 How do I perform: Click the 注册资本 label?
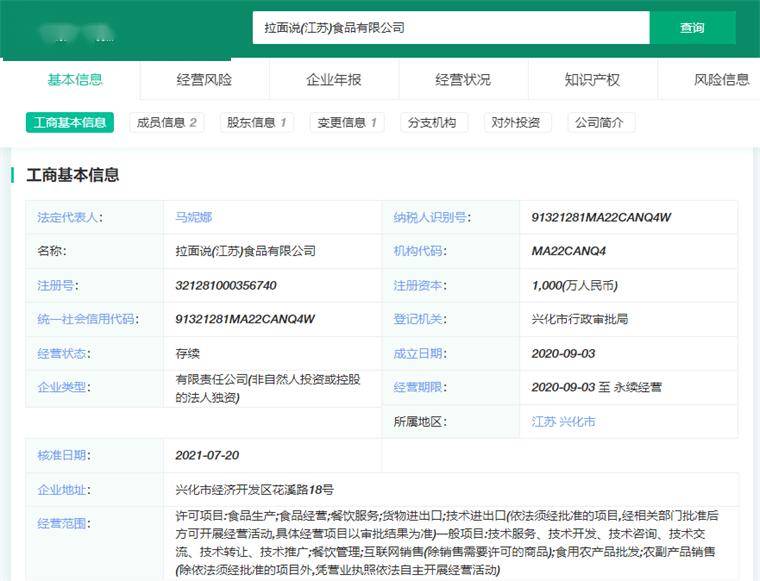(x=420, y=285)
